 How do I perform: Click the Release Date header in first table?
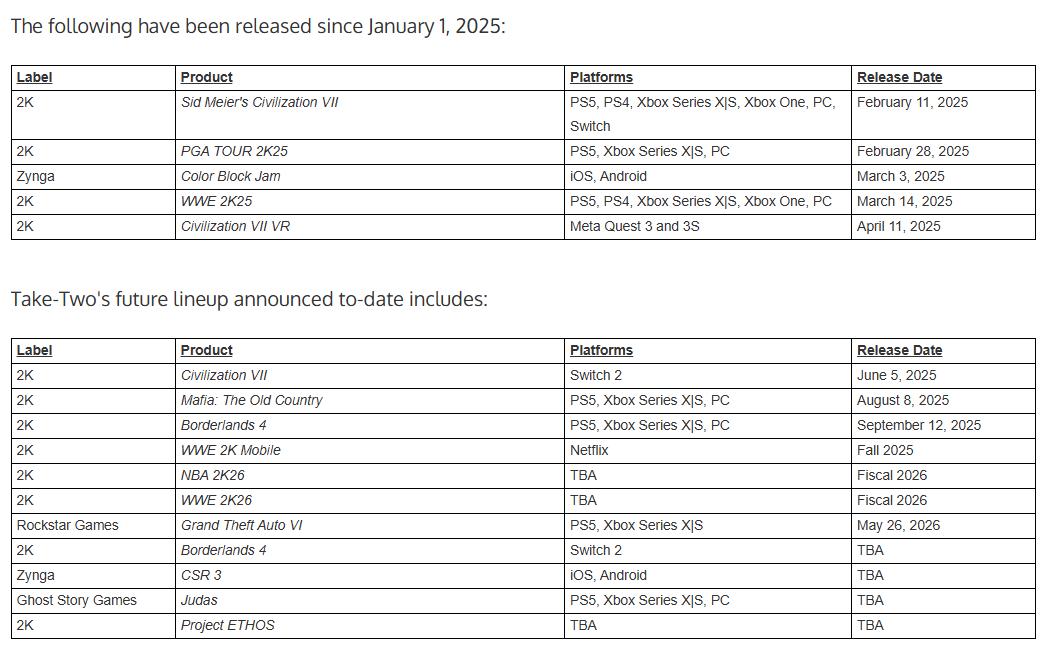coord(900,78)
